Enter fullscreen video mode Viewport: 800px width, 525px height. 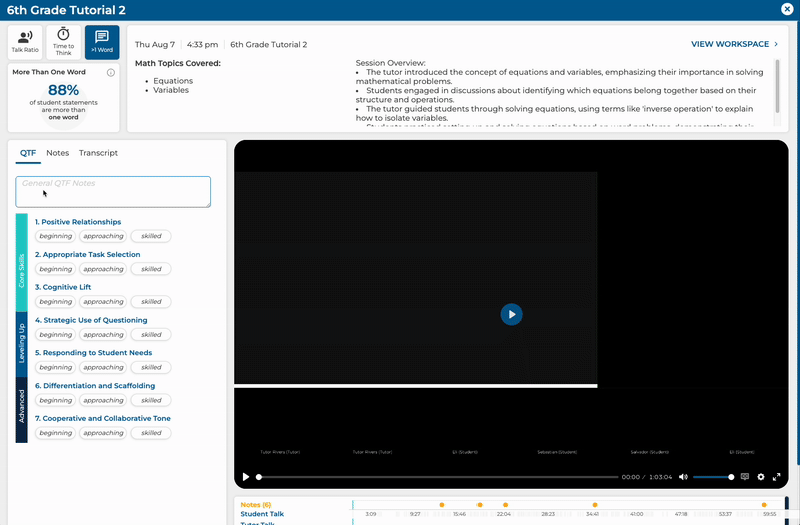(777, 477)
